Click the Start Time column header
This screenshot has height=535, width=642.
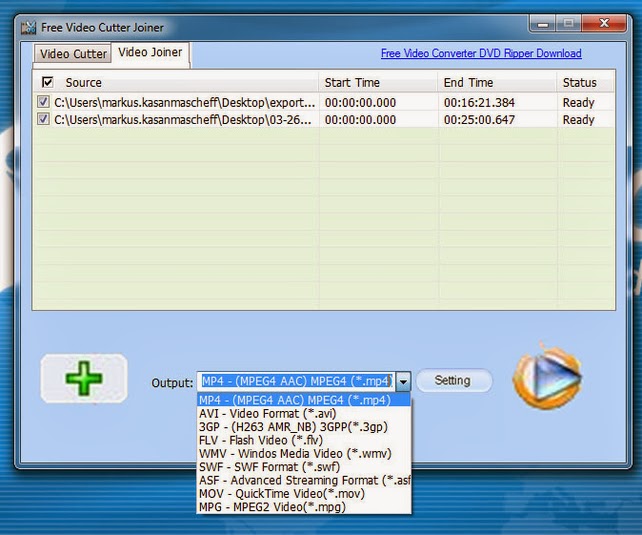pos(378,82)
